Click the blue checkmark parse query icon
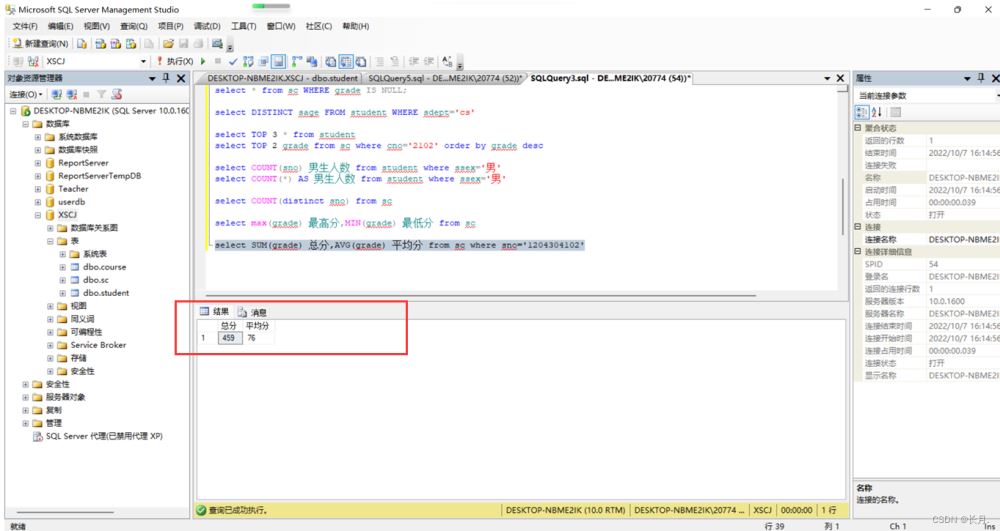The image size is (1000, 531). pos(233,61)
